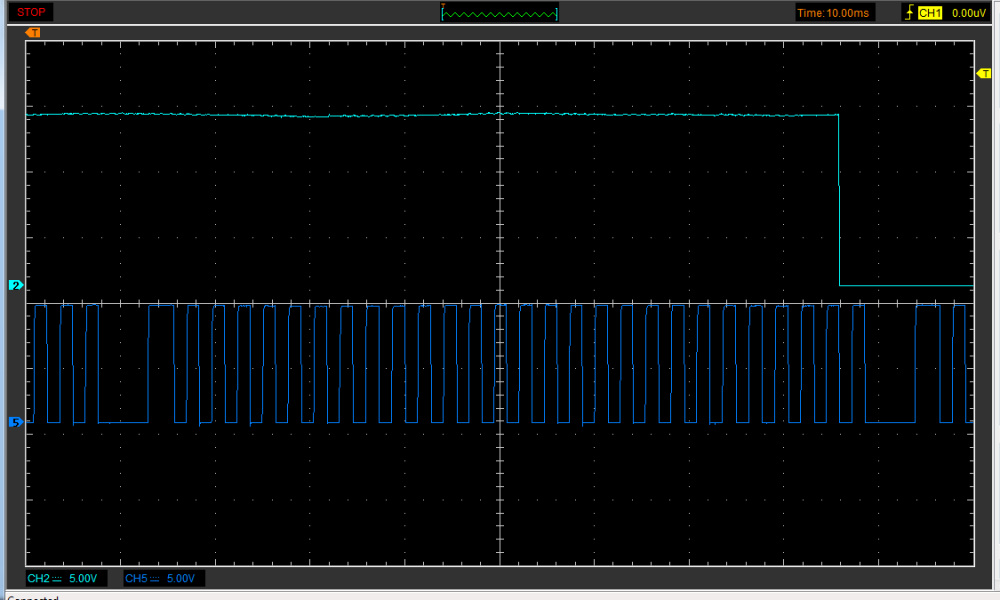Viewport: 1000px width, 600px height.
Task: Click the Connected status bar text
Action: 32,597
